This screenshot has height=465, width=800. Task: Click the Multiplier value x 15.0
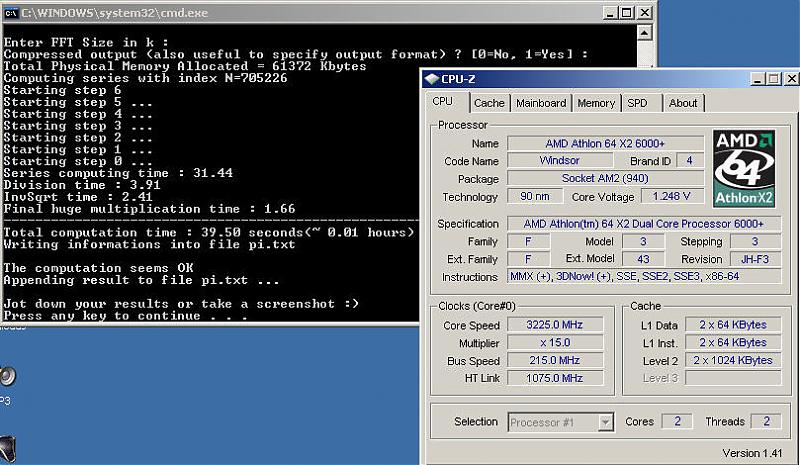pyautogui.click(x=555, y=342)
